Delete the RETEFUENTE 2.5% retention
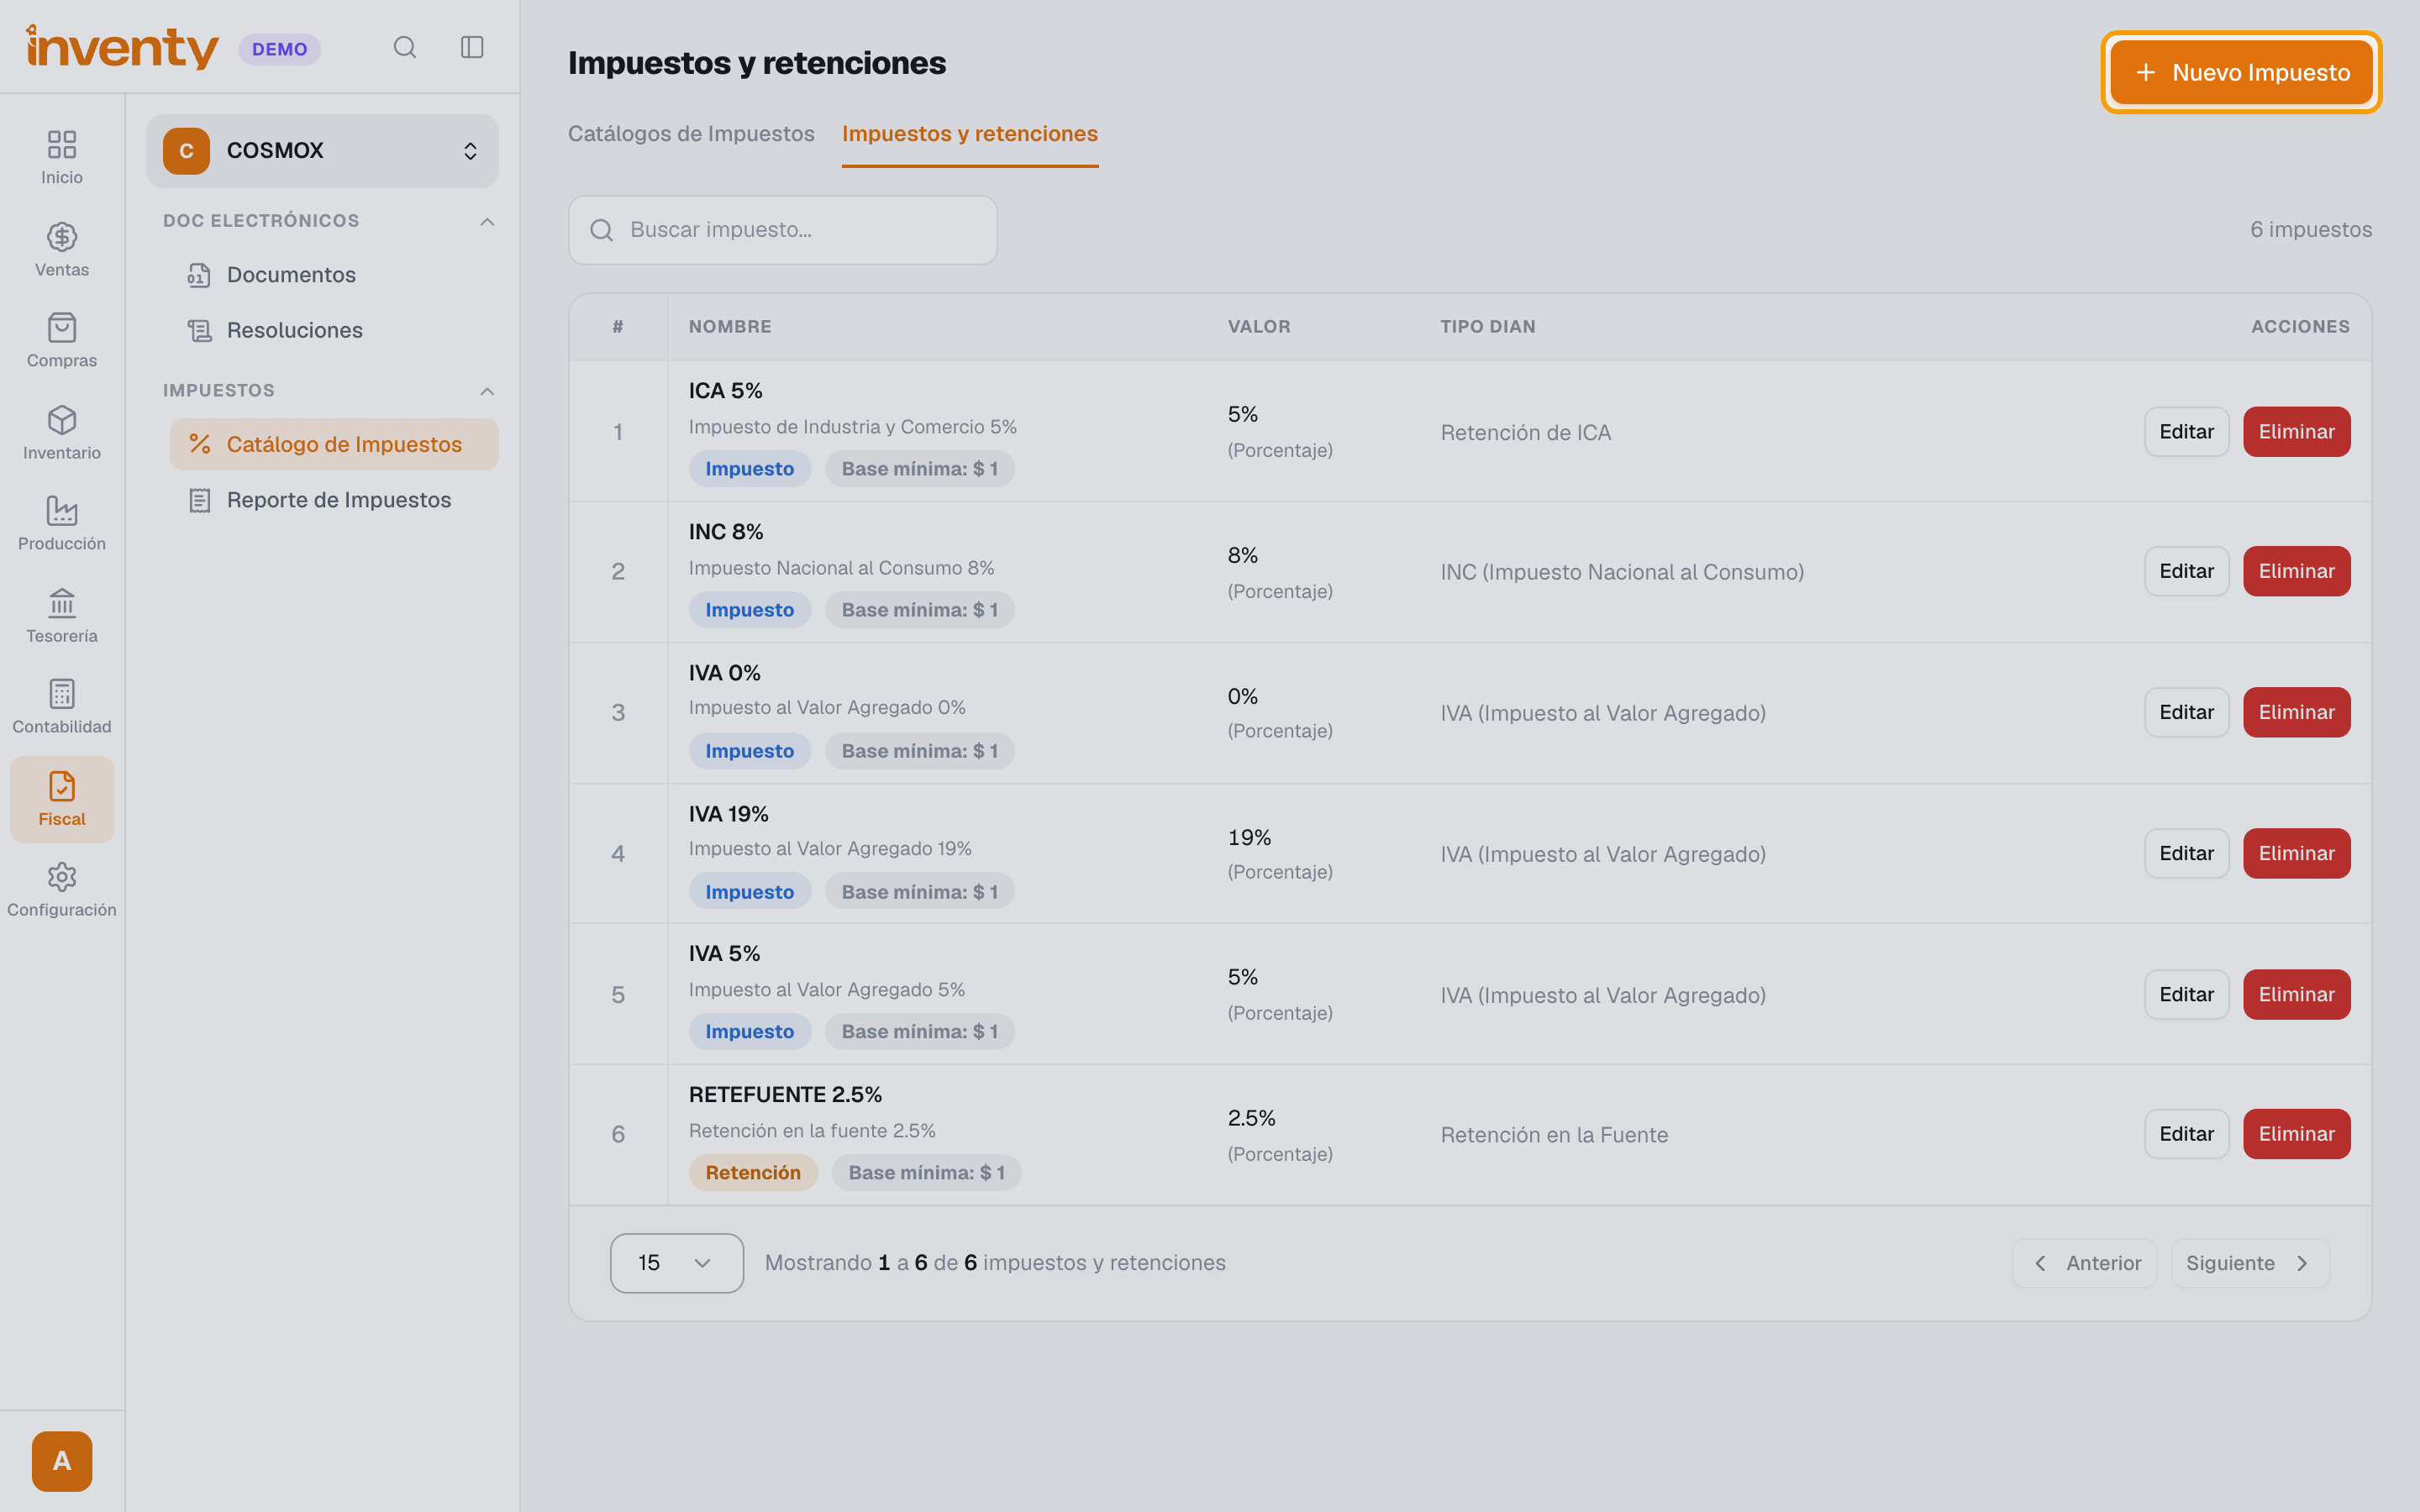 tap(2296, 1134)
